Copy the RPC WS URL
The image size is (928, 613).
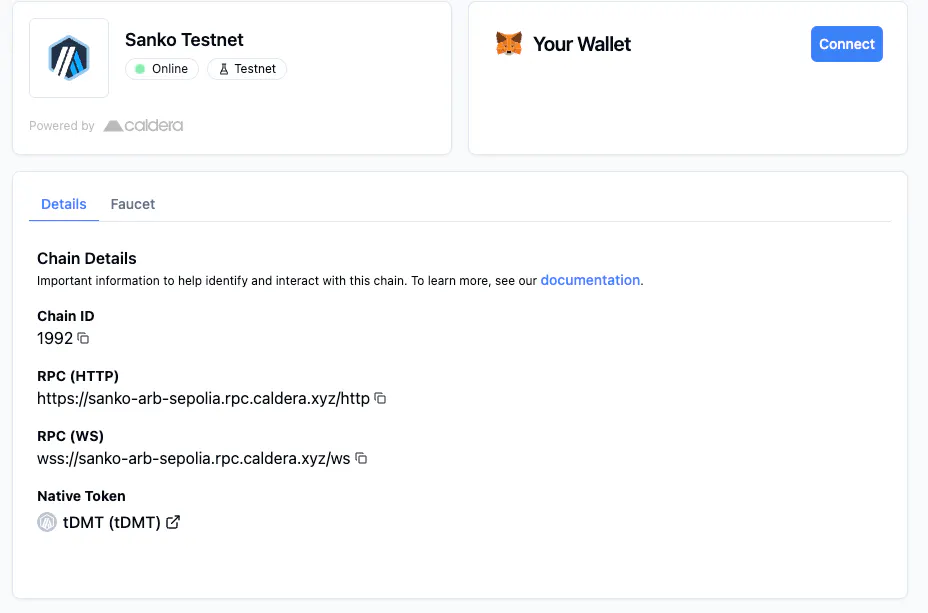pyautogui.click(x=361, y=459)
